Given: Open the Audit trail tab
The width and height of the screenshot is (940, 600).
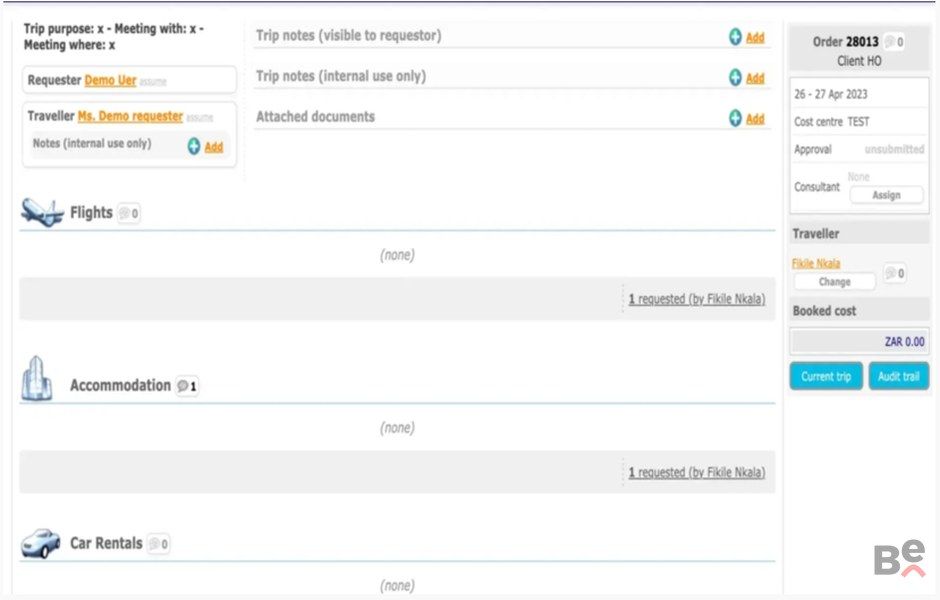Looking at the screenshot, I should pos(899,376).
